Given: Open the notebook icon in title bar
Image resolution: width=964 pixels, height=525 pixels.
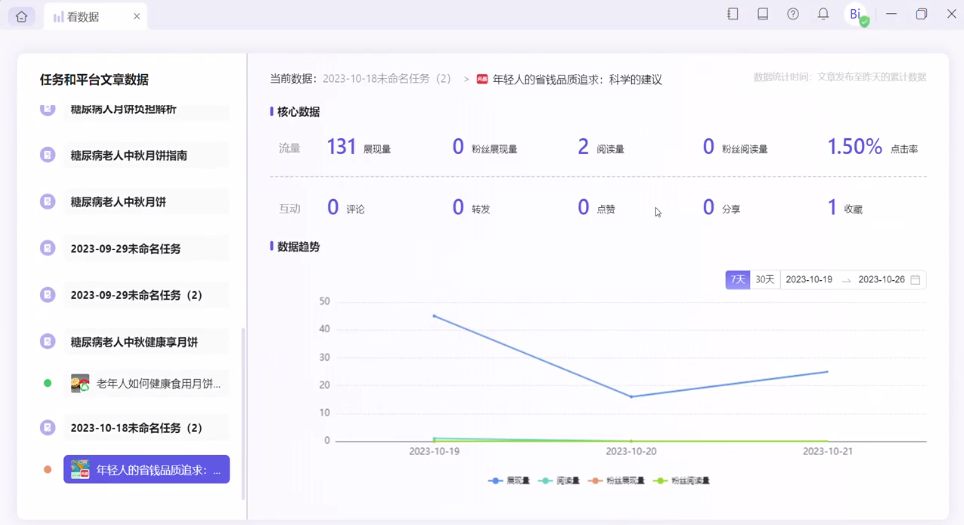Looking at the screenshot, I should pos(732,14).
